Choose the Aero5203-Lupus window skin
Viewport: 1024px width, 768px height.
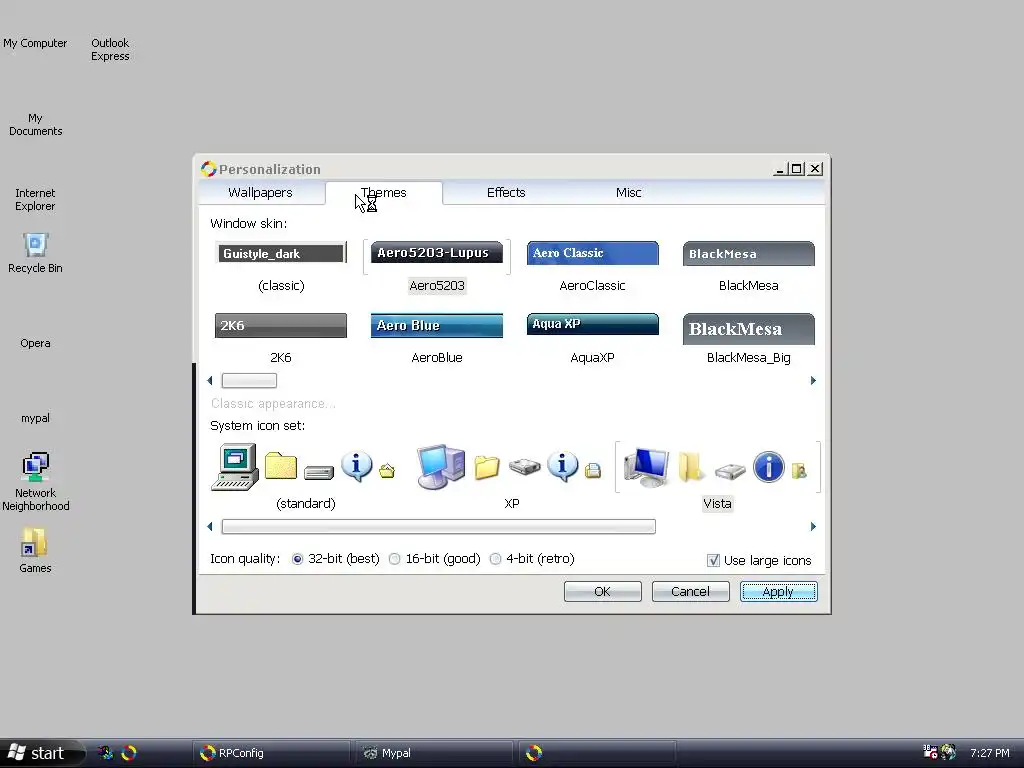(x=436, y=253)
